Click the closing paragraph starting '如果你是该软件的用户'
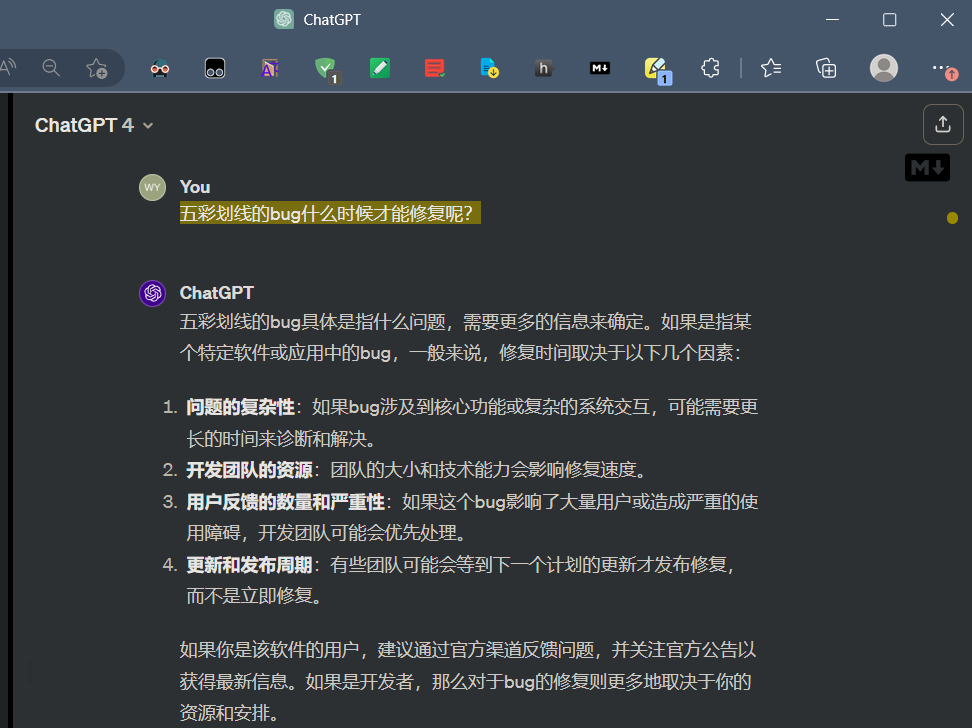The width and height of the screenshot is (972, 728). (468, 681)
